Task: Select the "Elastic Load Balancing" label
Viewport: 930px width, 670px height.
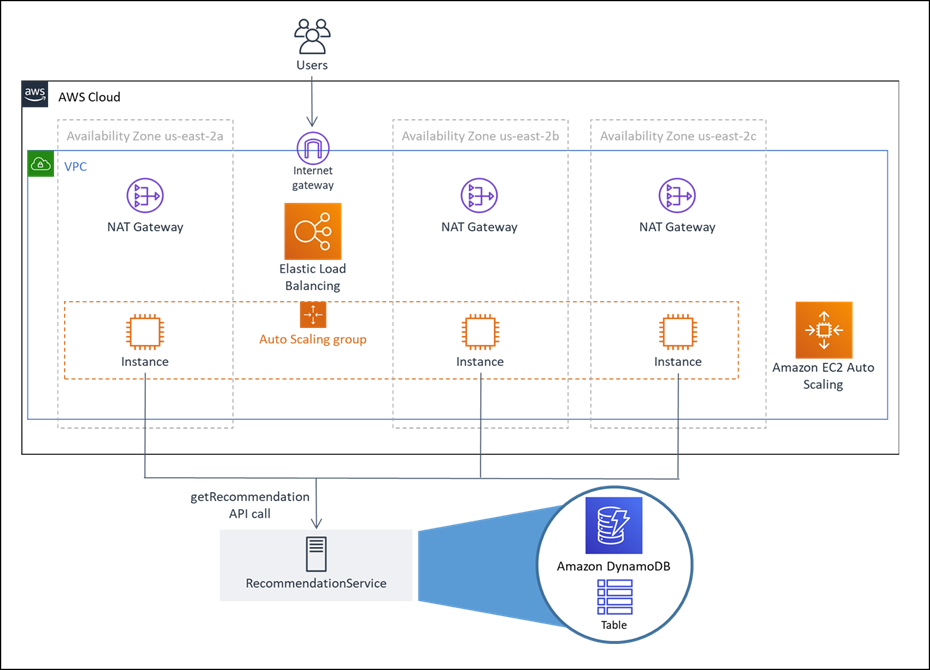Action: tap(313, 277)
